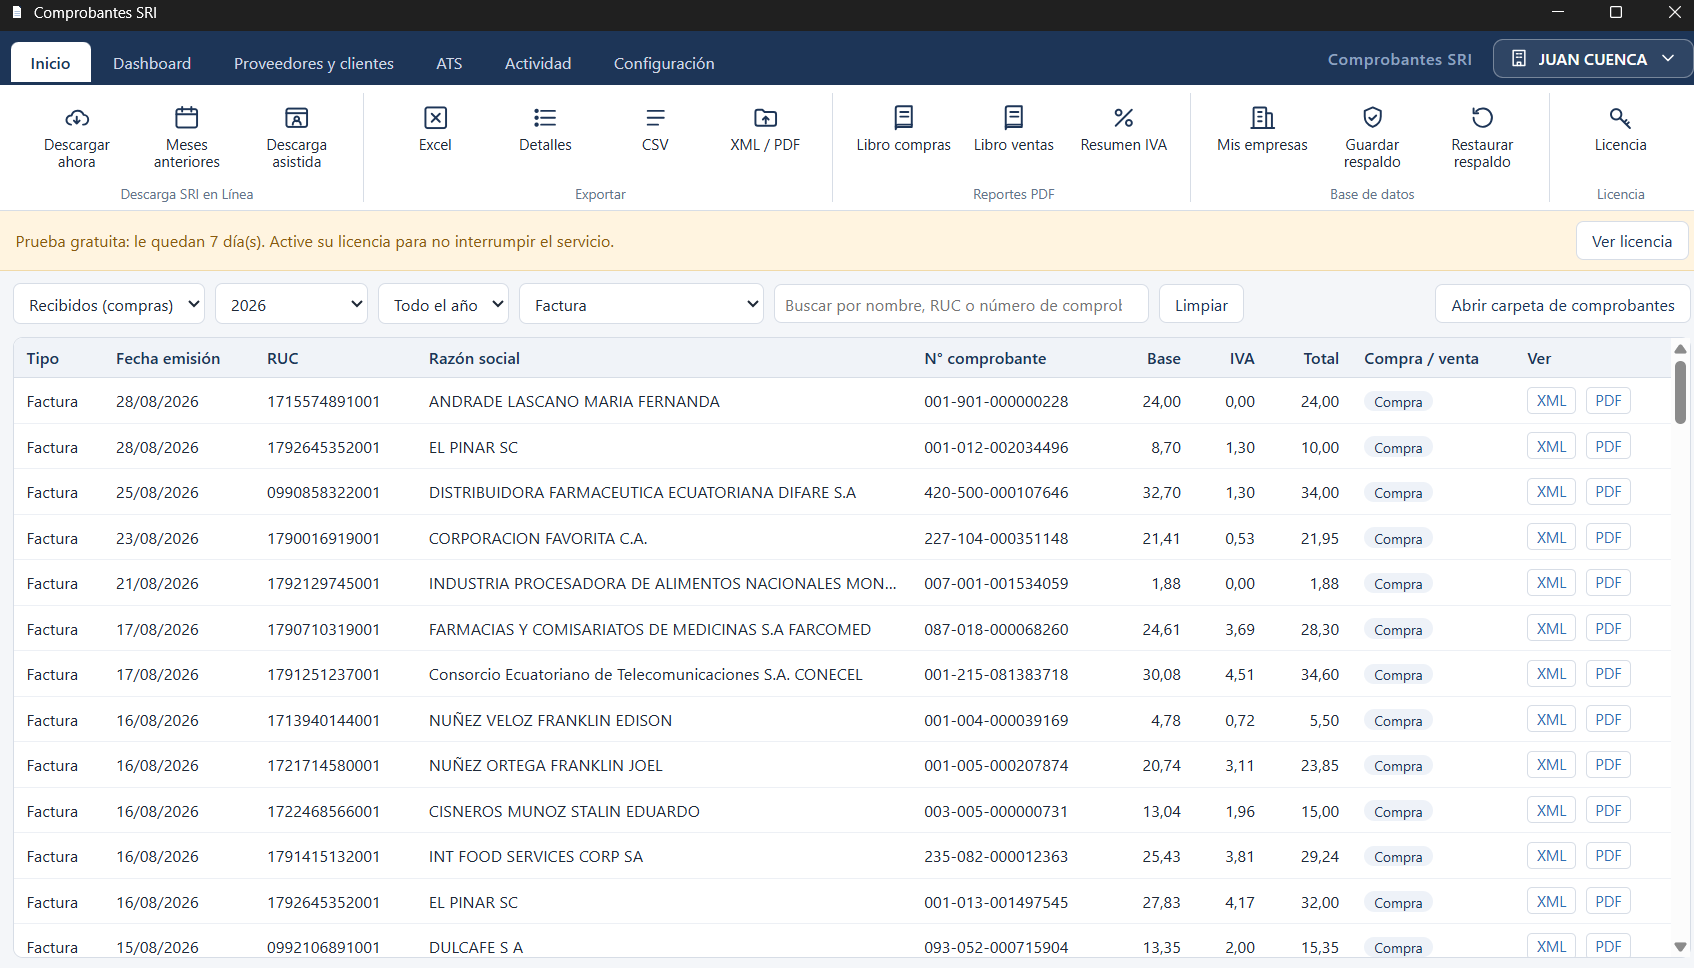
Task: Open the Factura document type dropdown
Action: [x=641, y=305]
